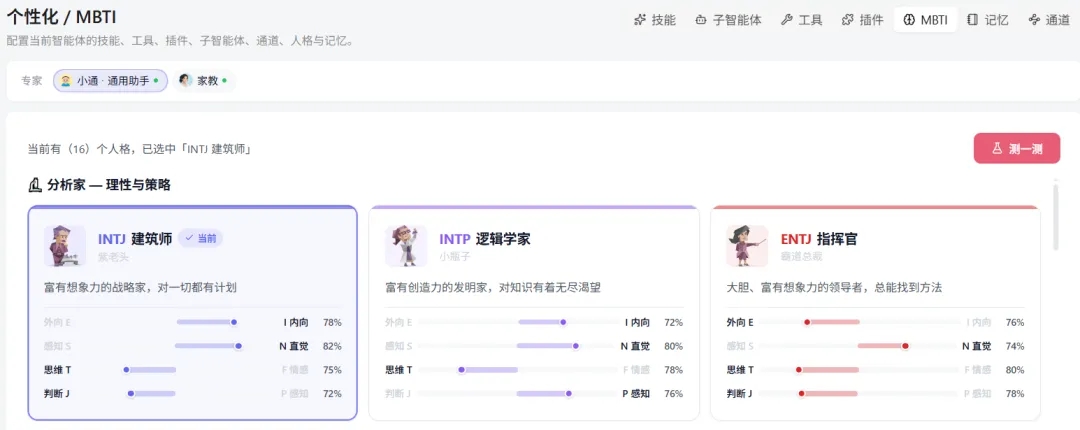Click the 工具 tab wrench icon
The width and height of the screenshot is (1080, 430).
click(x=787, y=20)
